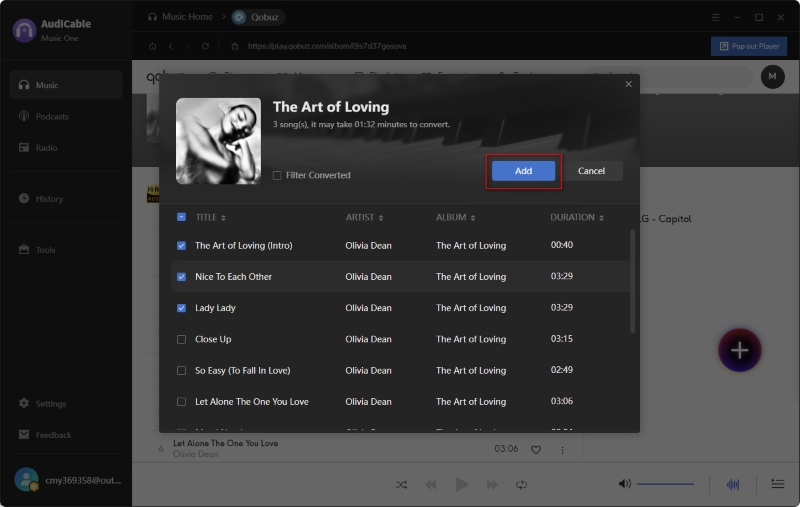Check the Close Up song
Viewport: 800px width, 507px height.
[181, 339]
